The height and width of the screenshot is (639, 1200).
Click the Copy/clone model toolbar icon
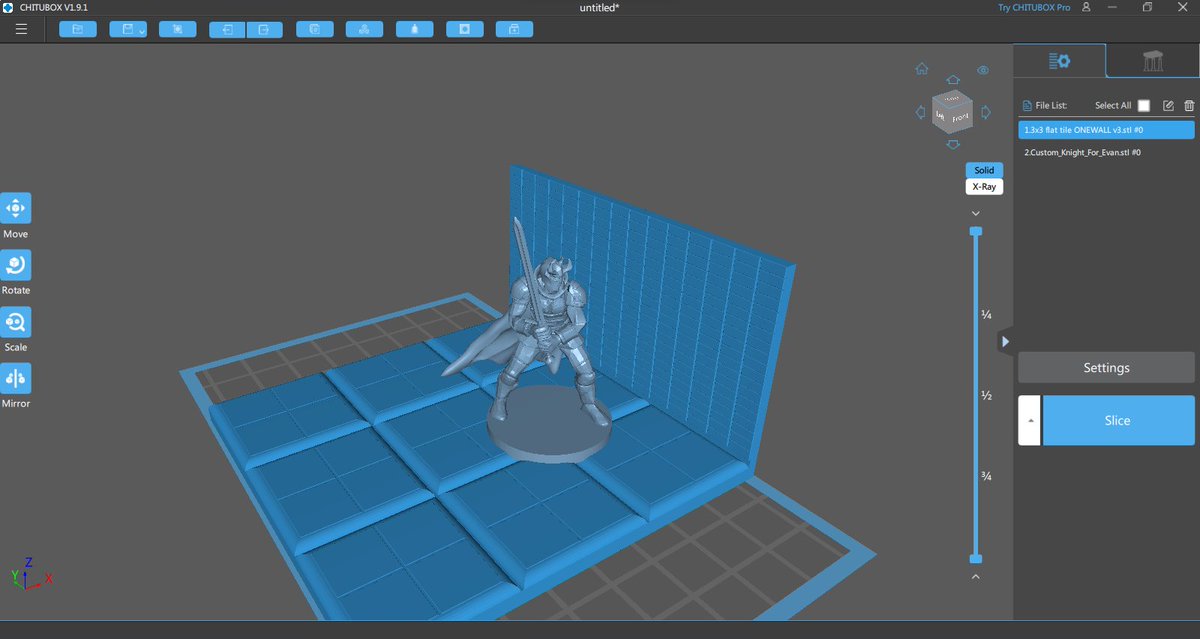pyautogui.click(x=315, y=29)
